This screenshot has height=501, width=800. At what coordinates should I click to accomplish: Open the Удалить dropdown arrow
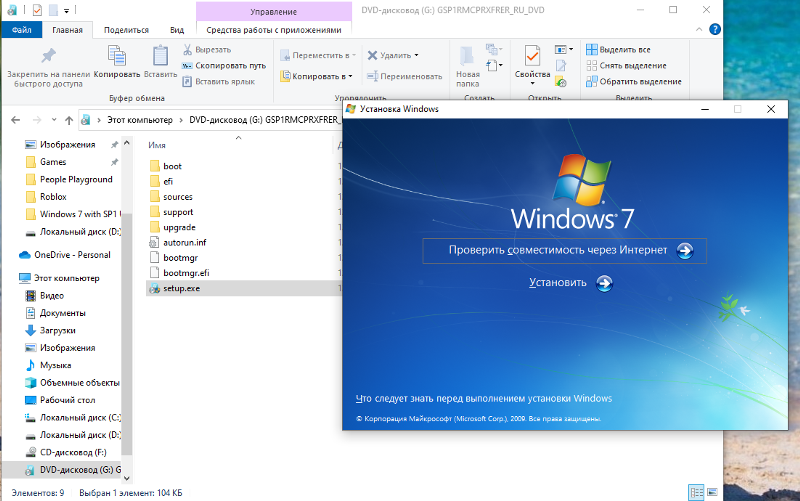coord(416,55)
